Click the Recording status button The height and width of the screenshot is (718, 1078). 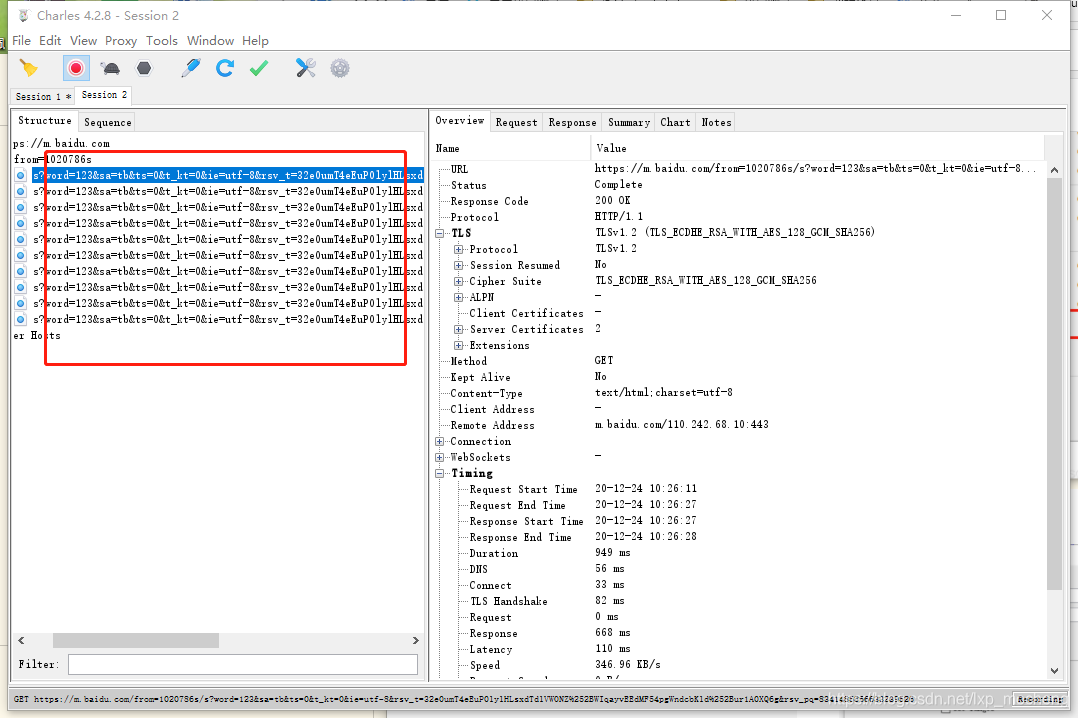pyautogui.click(x=1040, y=699)
